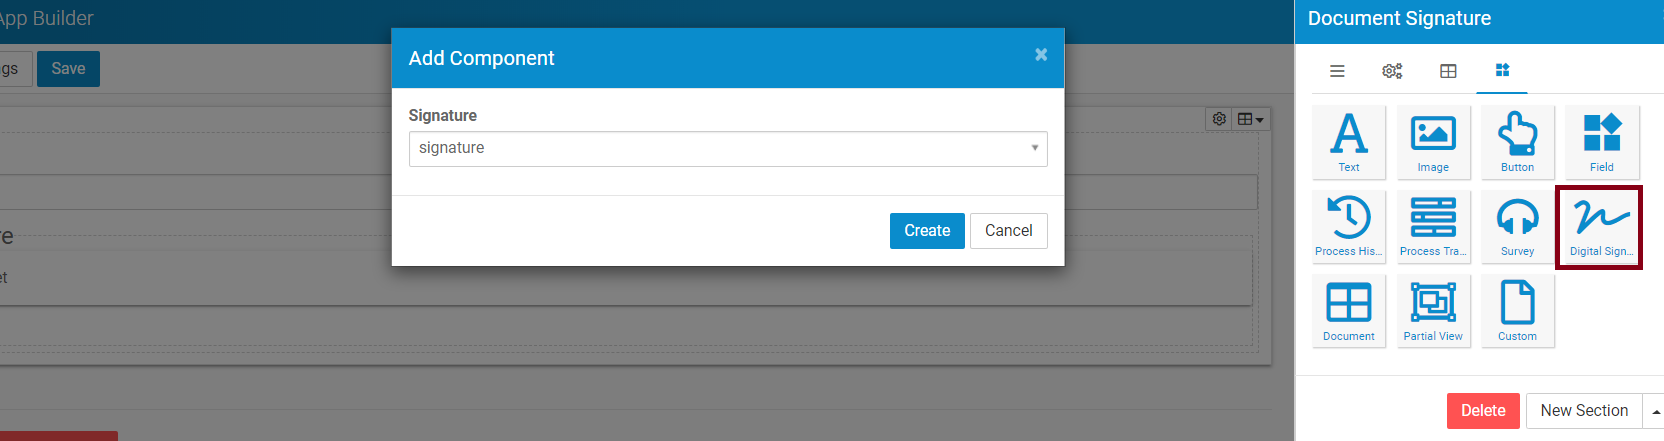Open the settings gears tab
This screenshot has height=441, width=1664.
click(x=1392, y=71)
